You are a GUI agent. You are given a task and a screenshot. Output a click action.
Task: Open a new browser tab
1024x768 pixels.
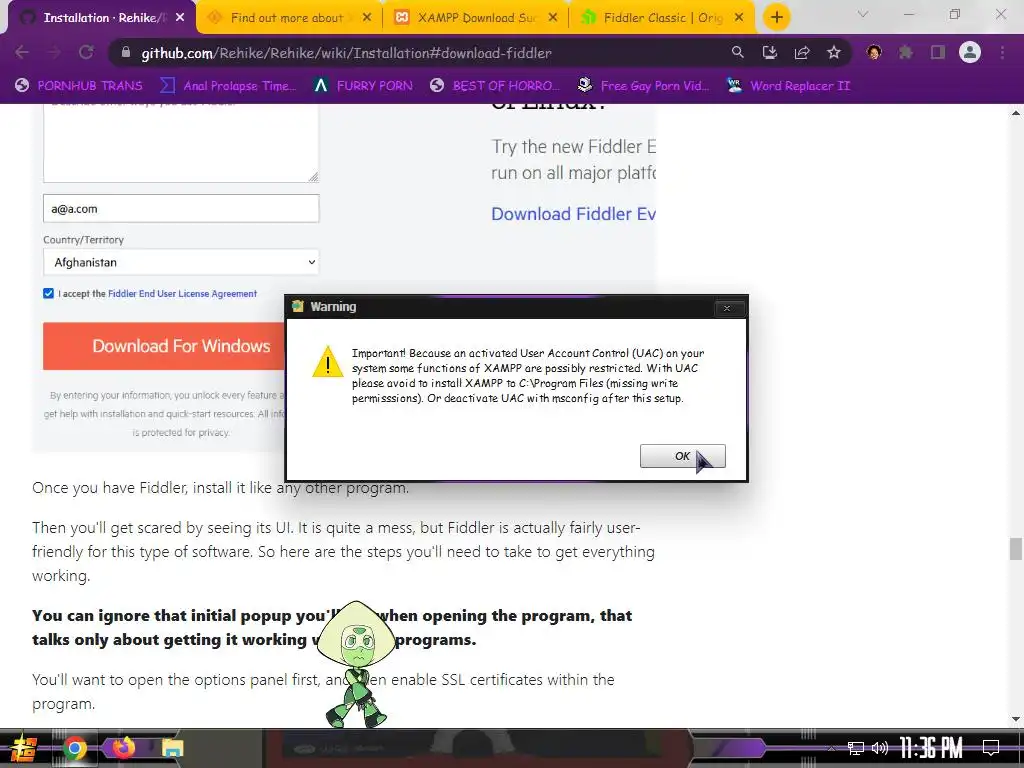(x=776, y=18)
